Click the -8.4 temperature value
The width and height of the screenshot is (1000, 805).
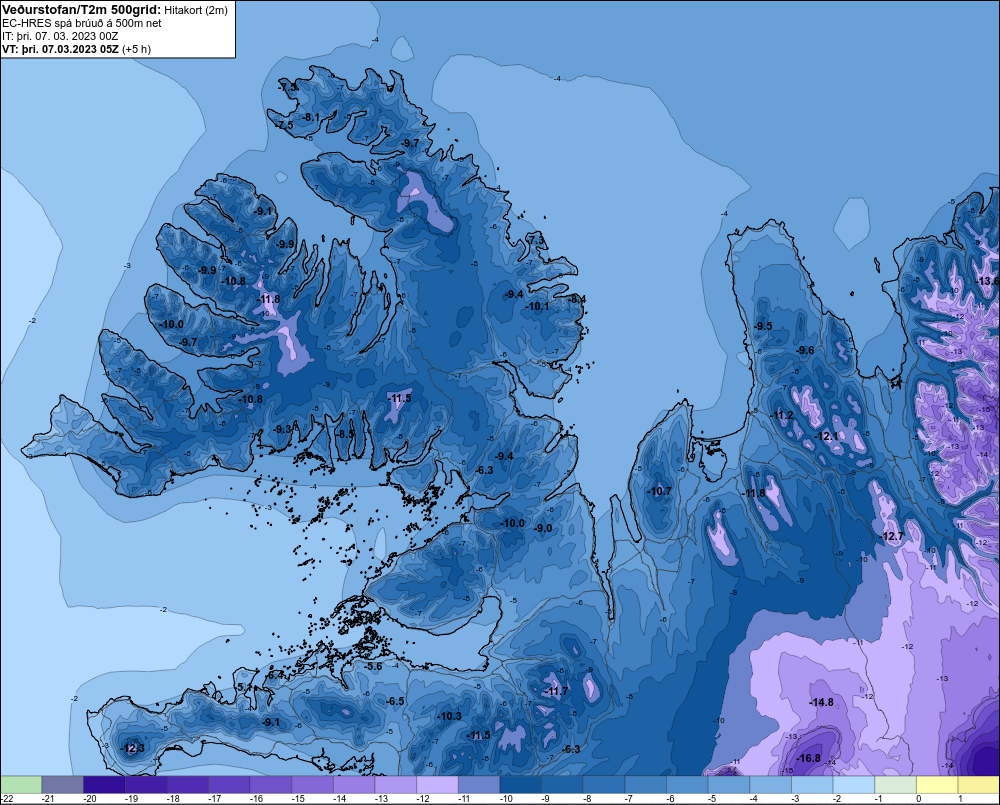pyautogui.click(x=577, y=299)
